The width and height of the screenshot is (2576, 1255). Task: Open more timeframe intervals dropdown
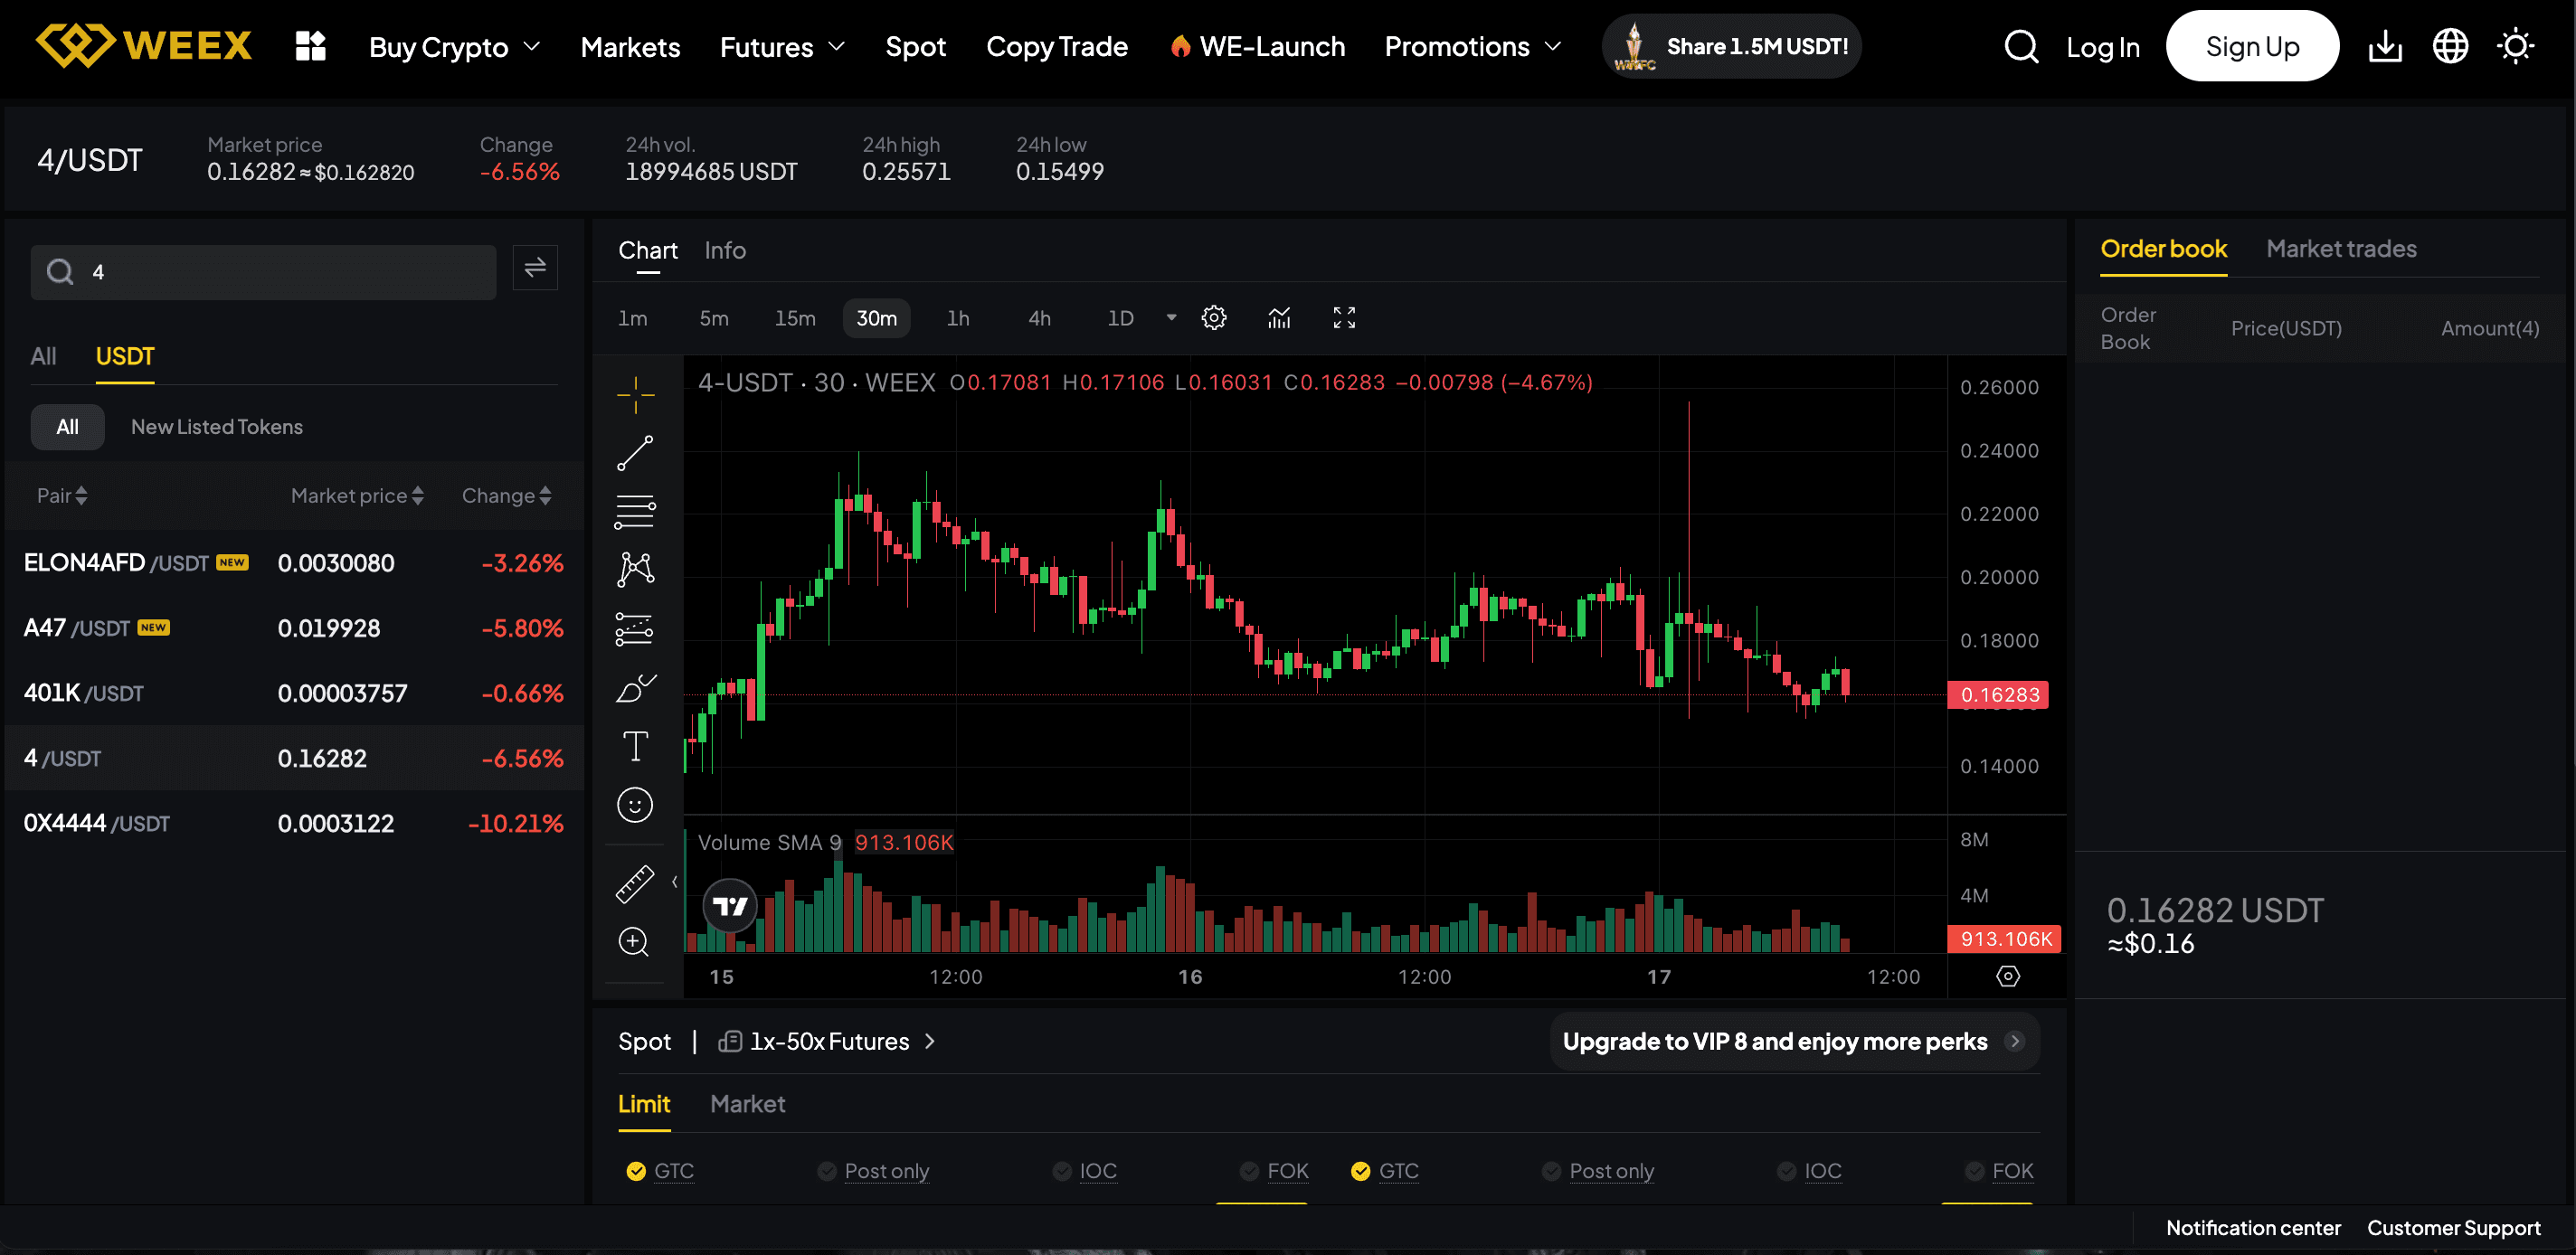click(1171, 318)
